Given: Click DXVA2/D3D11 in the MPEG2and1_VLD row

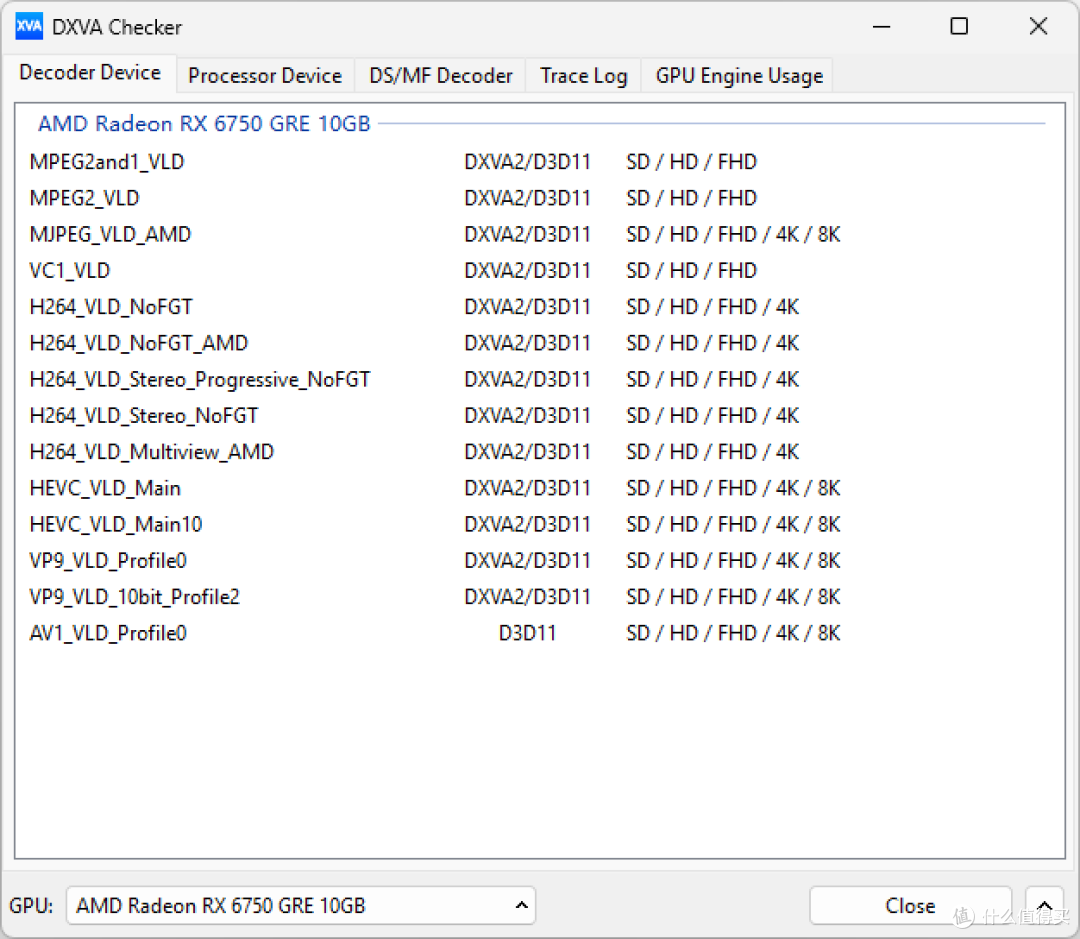Looking at the screenshot, I should point(527,162).
